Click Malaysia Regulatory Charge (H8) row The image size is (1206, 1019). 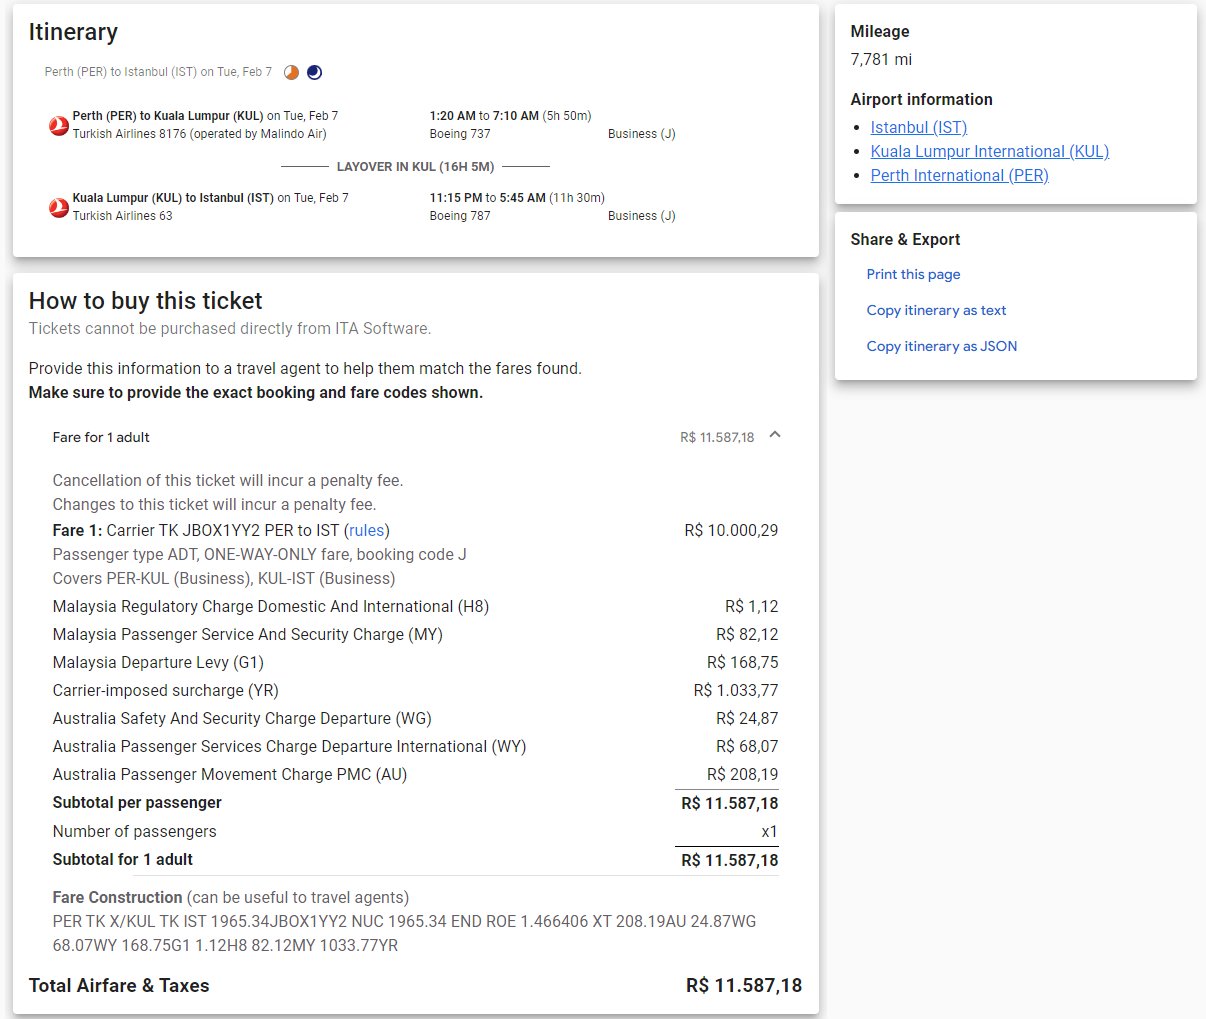pyautogui.click(x=415, y=606)
